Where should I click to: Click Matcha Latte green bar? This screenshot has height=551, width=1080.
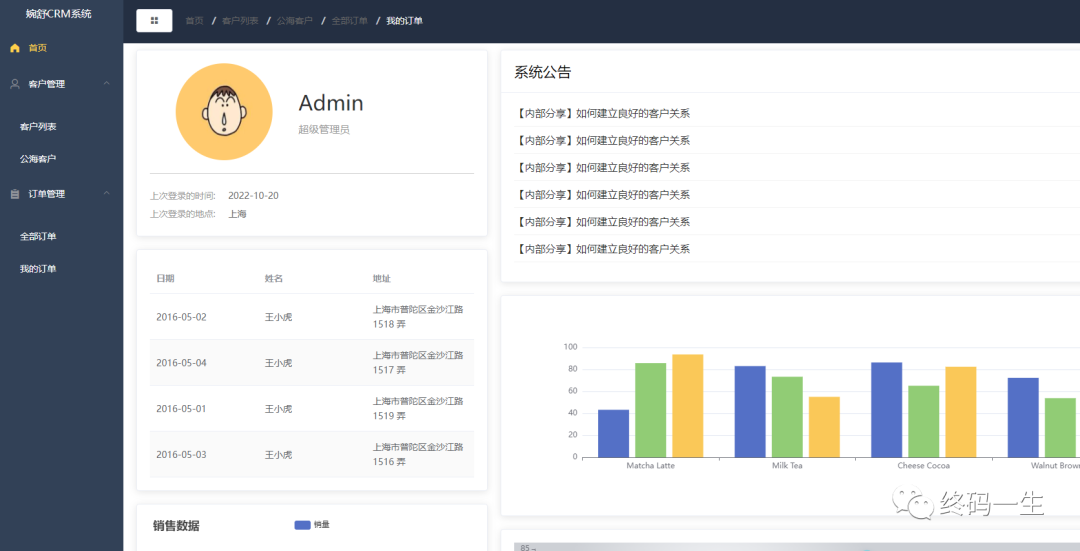[x=650, y=410]
